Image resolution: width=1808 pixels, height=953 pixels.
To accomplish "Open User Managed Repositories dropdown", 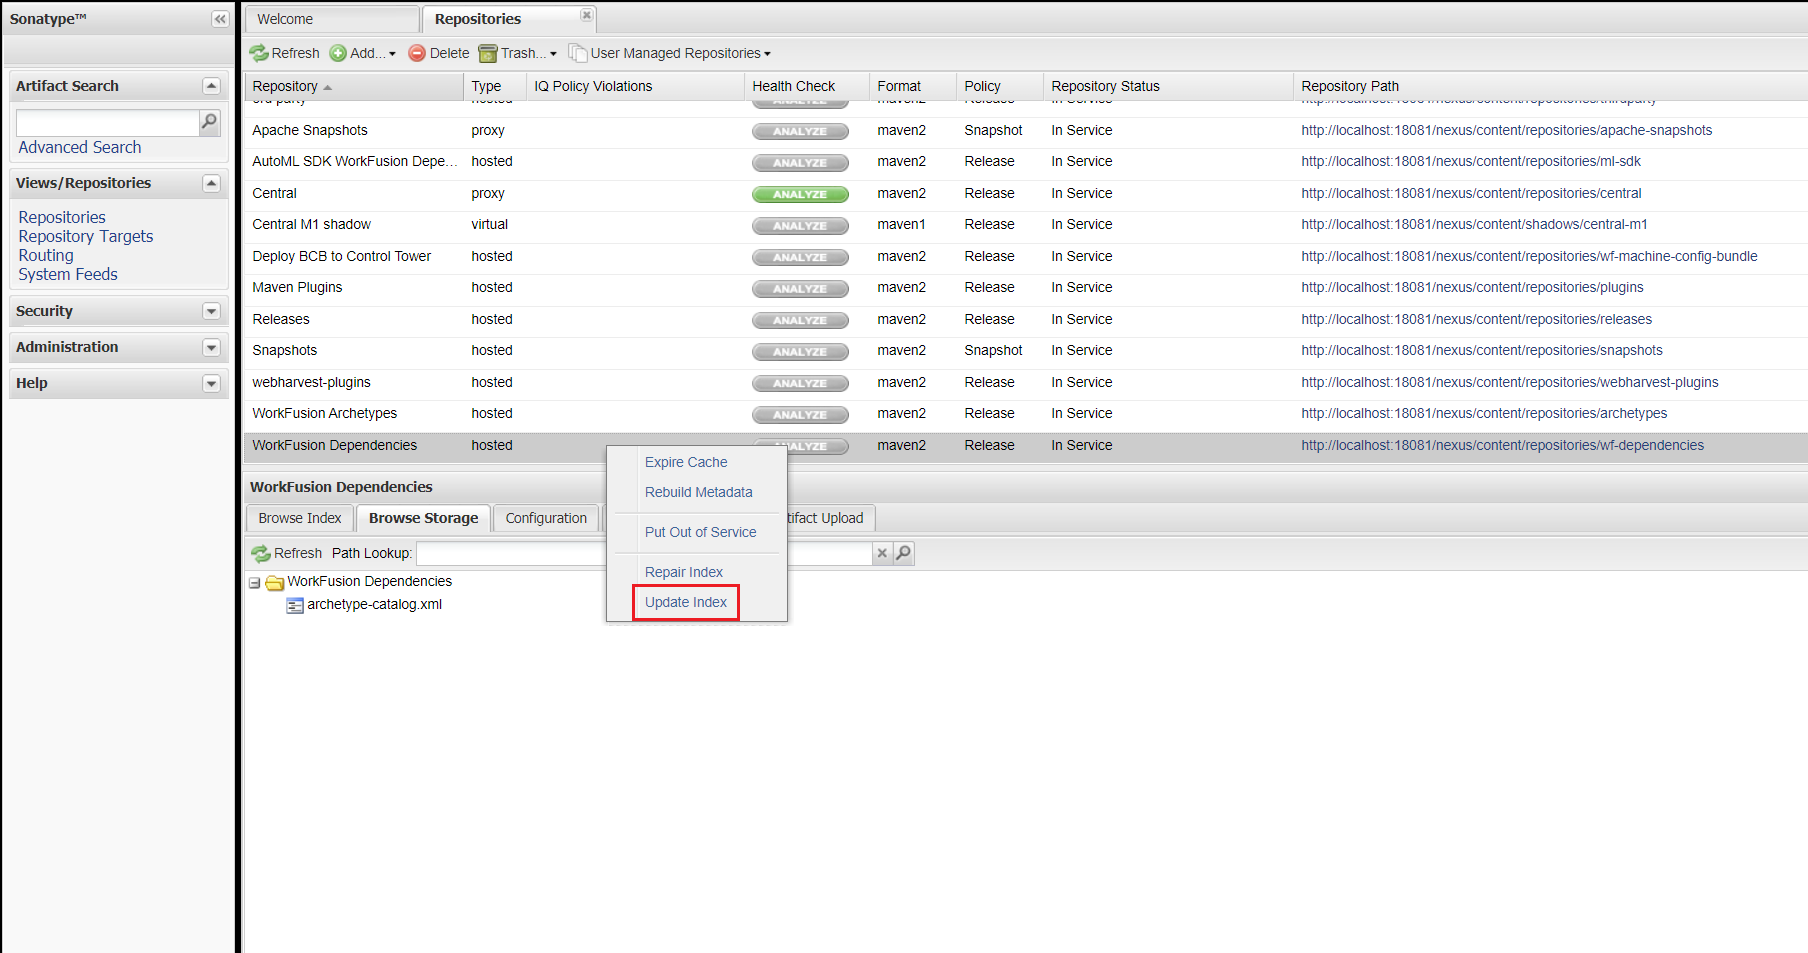I will [767, 54].
